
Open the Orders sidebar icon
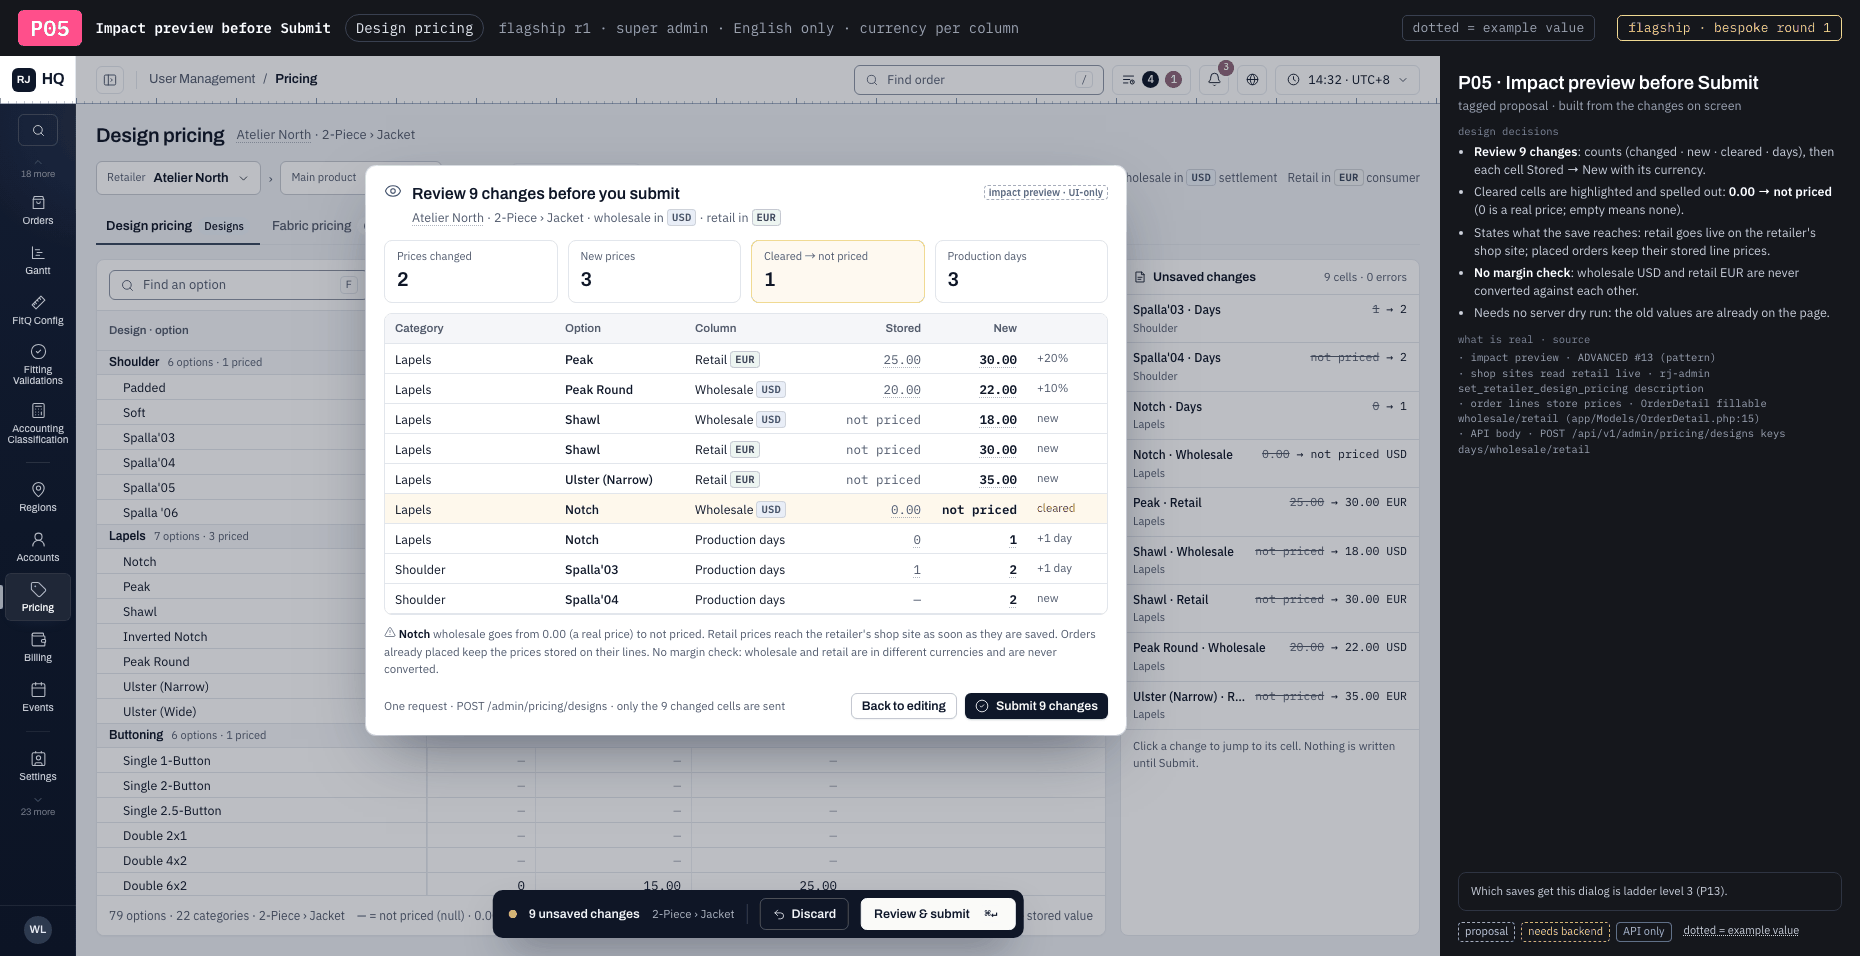[x=38, y=210]
